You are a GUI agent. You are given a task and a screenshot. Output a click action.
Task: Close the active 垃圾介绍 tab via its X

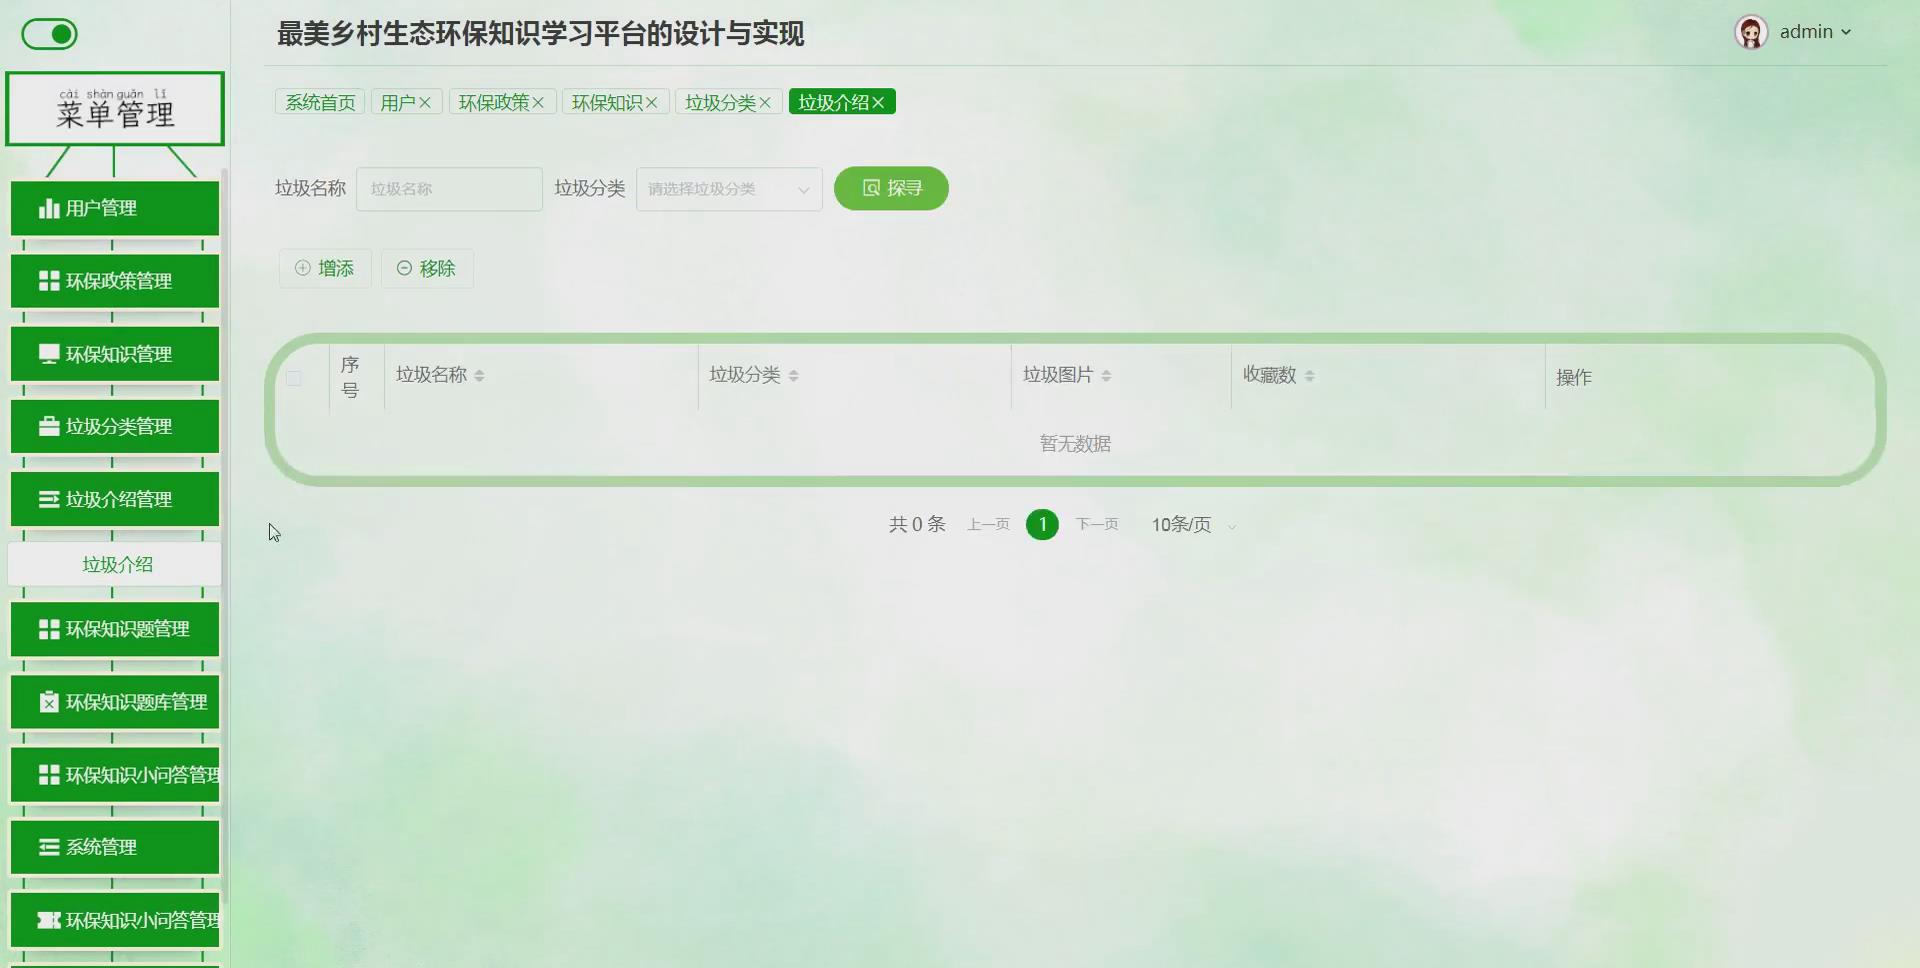[878, 102]
